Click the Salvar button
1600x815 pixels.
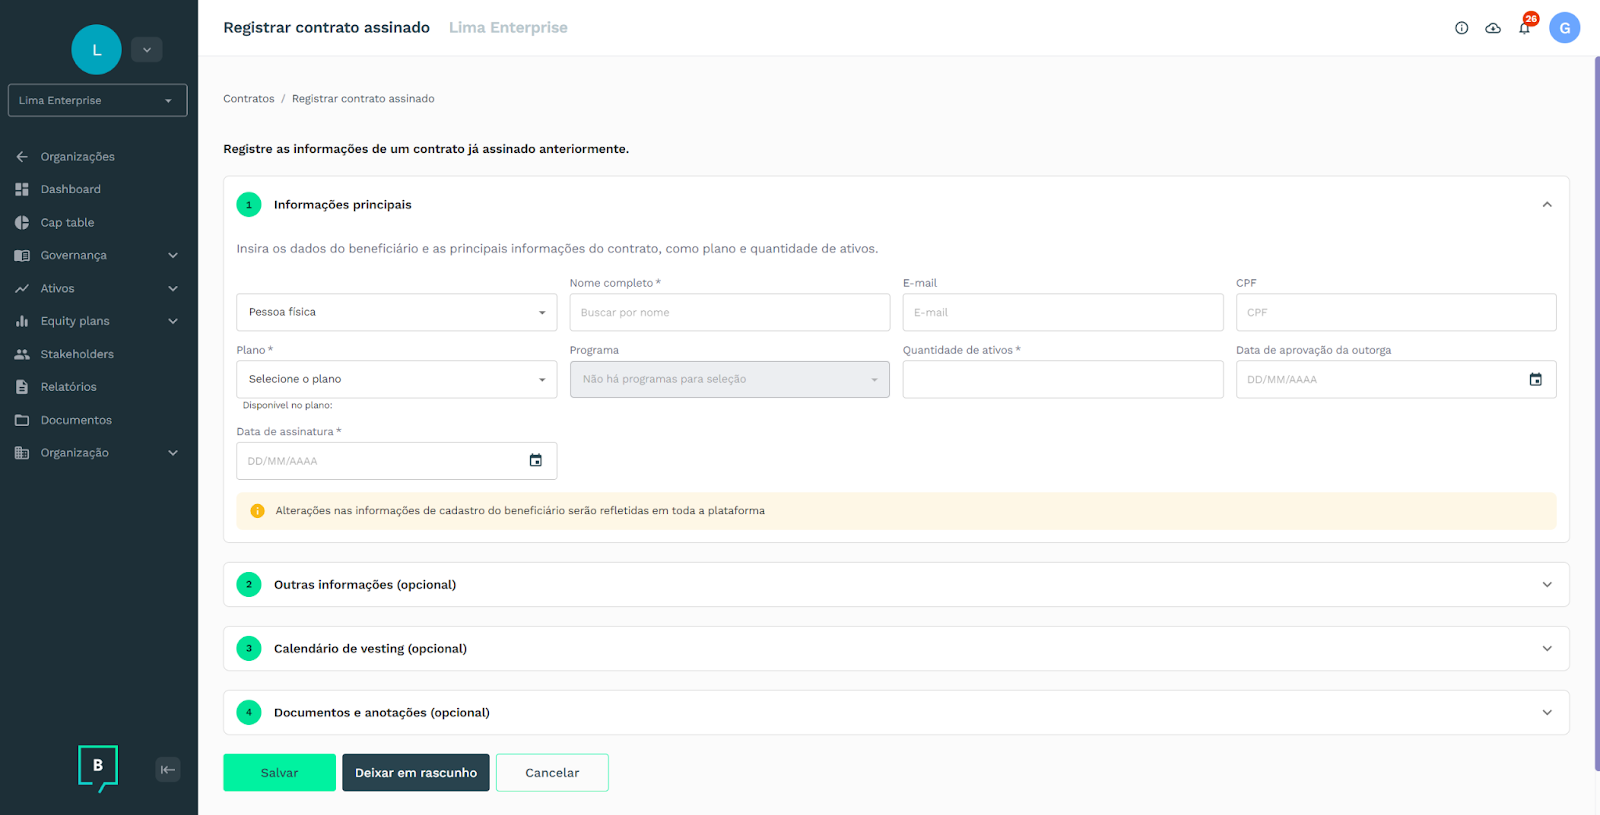[x=279, y=773]
